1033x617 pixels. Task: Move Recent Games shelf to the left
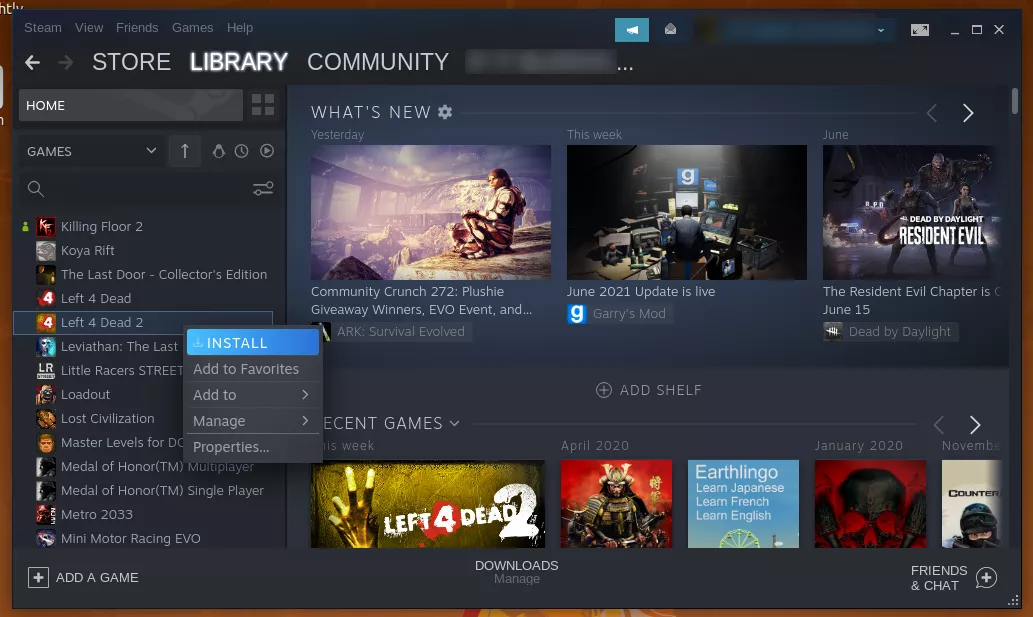pos(939,425)
